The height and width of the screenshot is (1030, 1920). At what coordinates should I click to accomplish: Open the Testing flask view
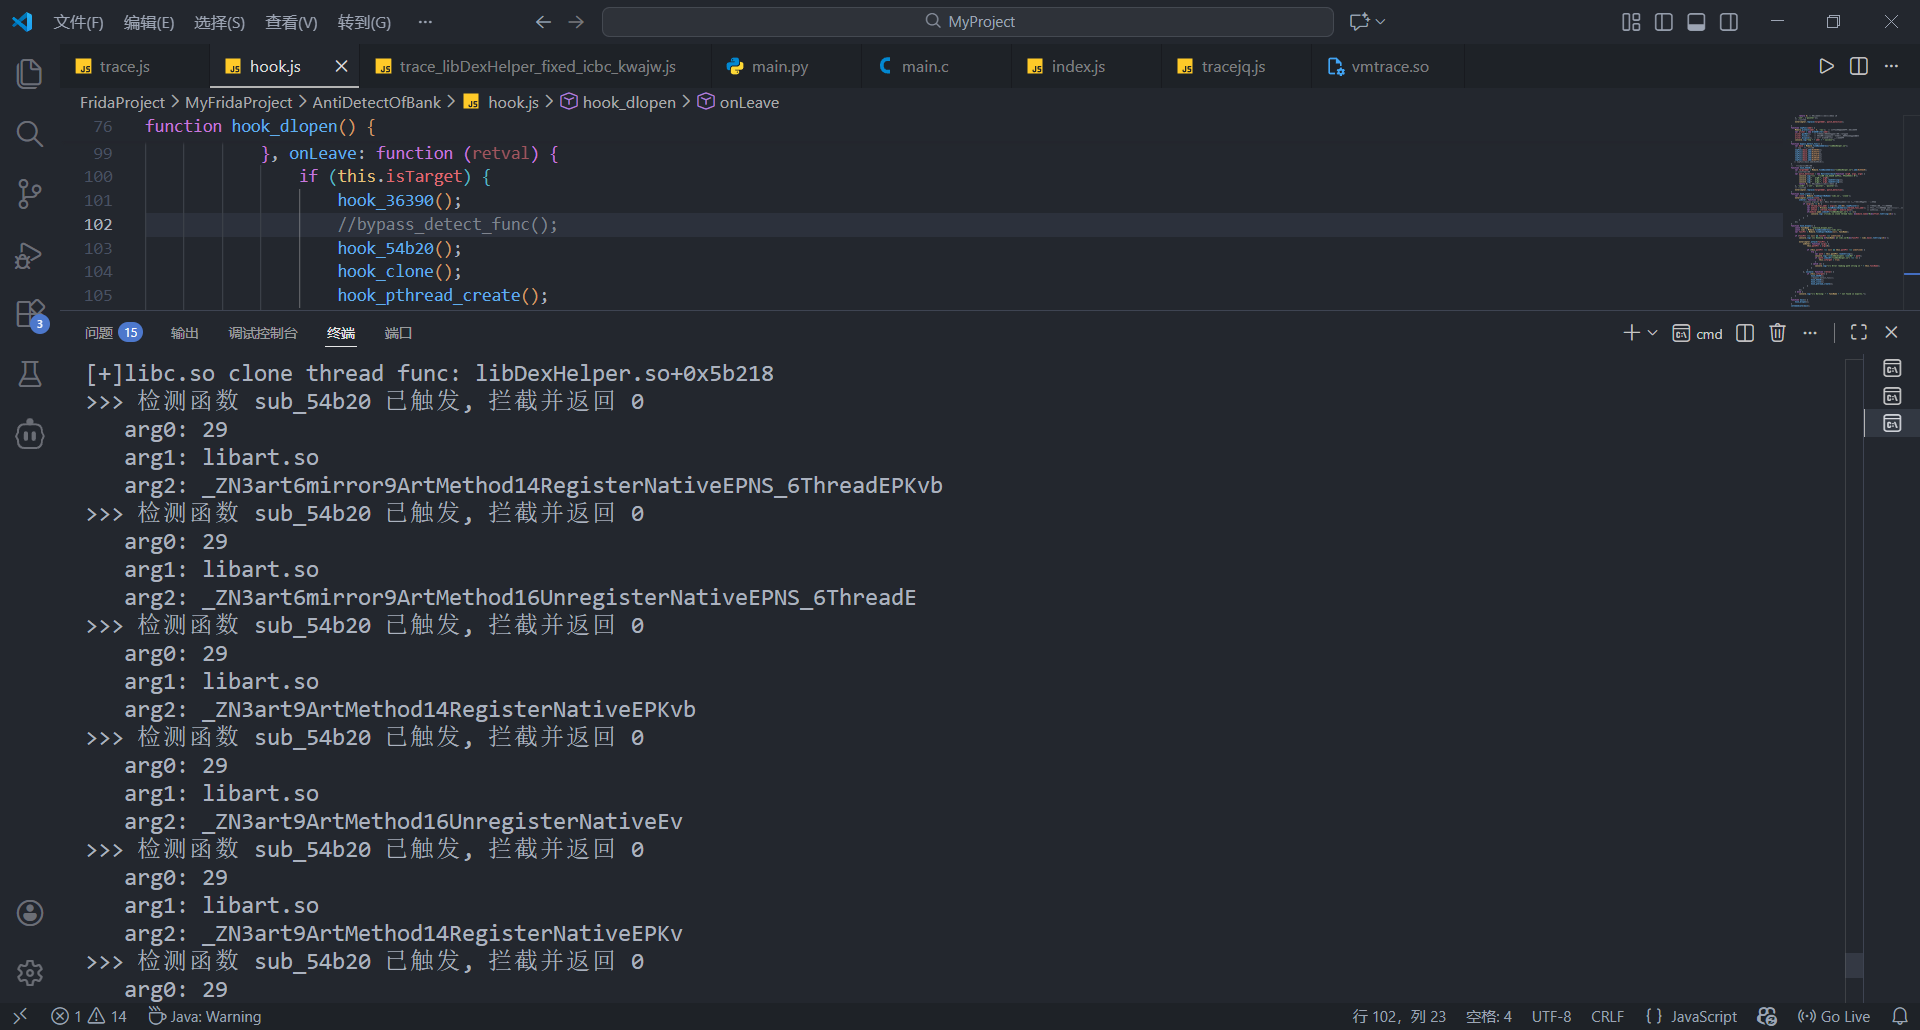click(x=30, y=374)
